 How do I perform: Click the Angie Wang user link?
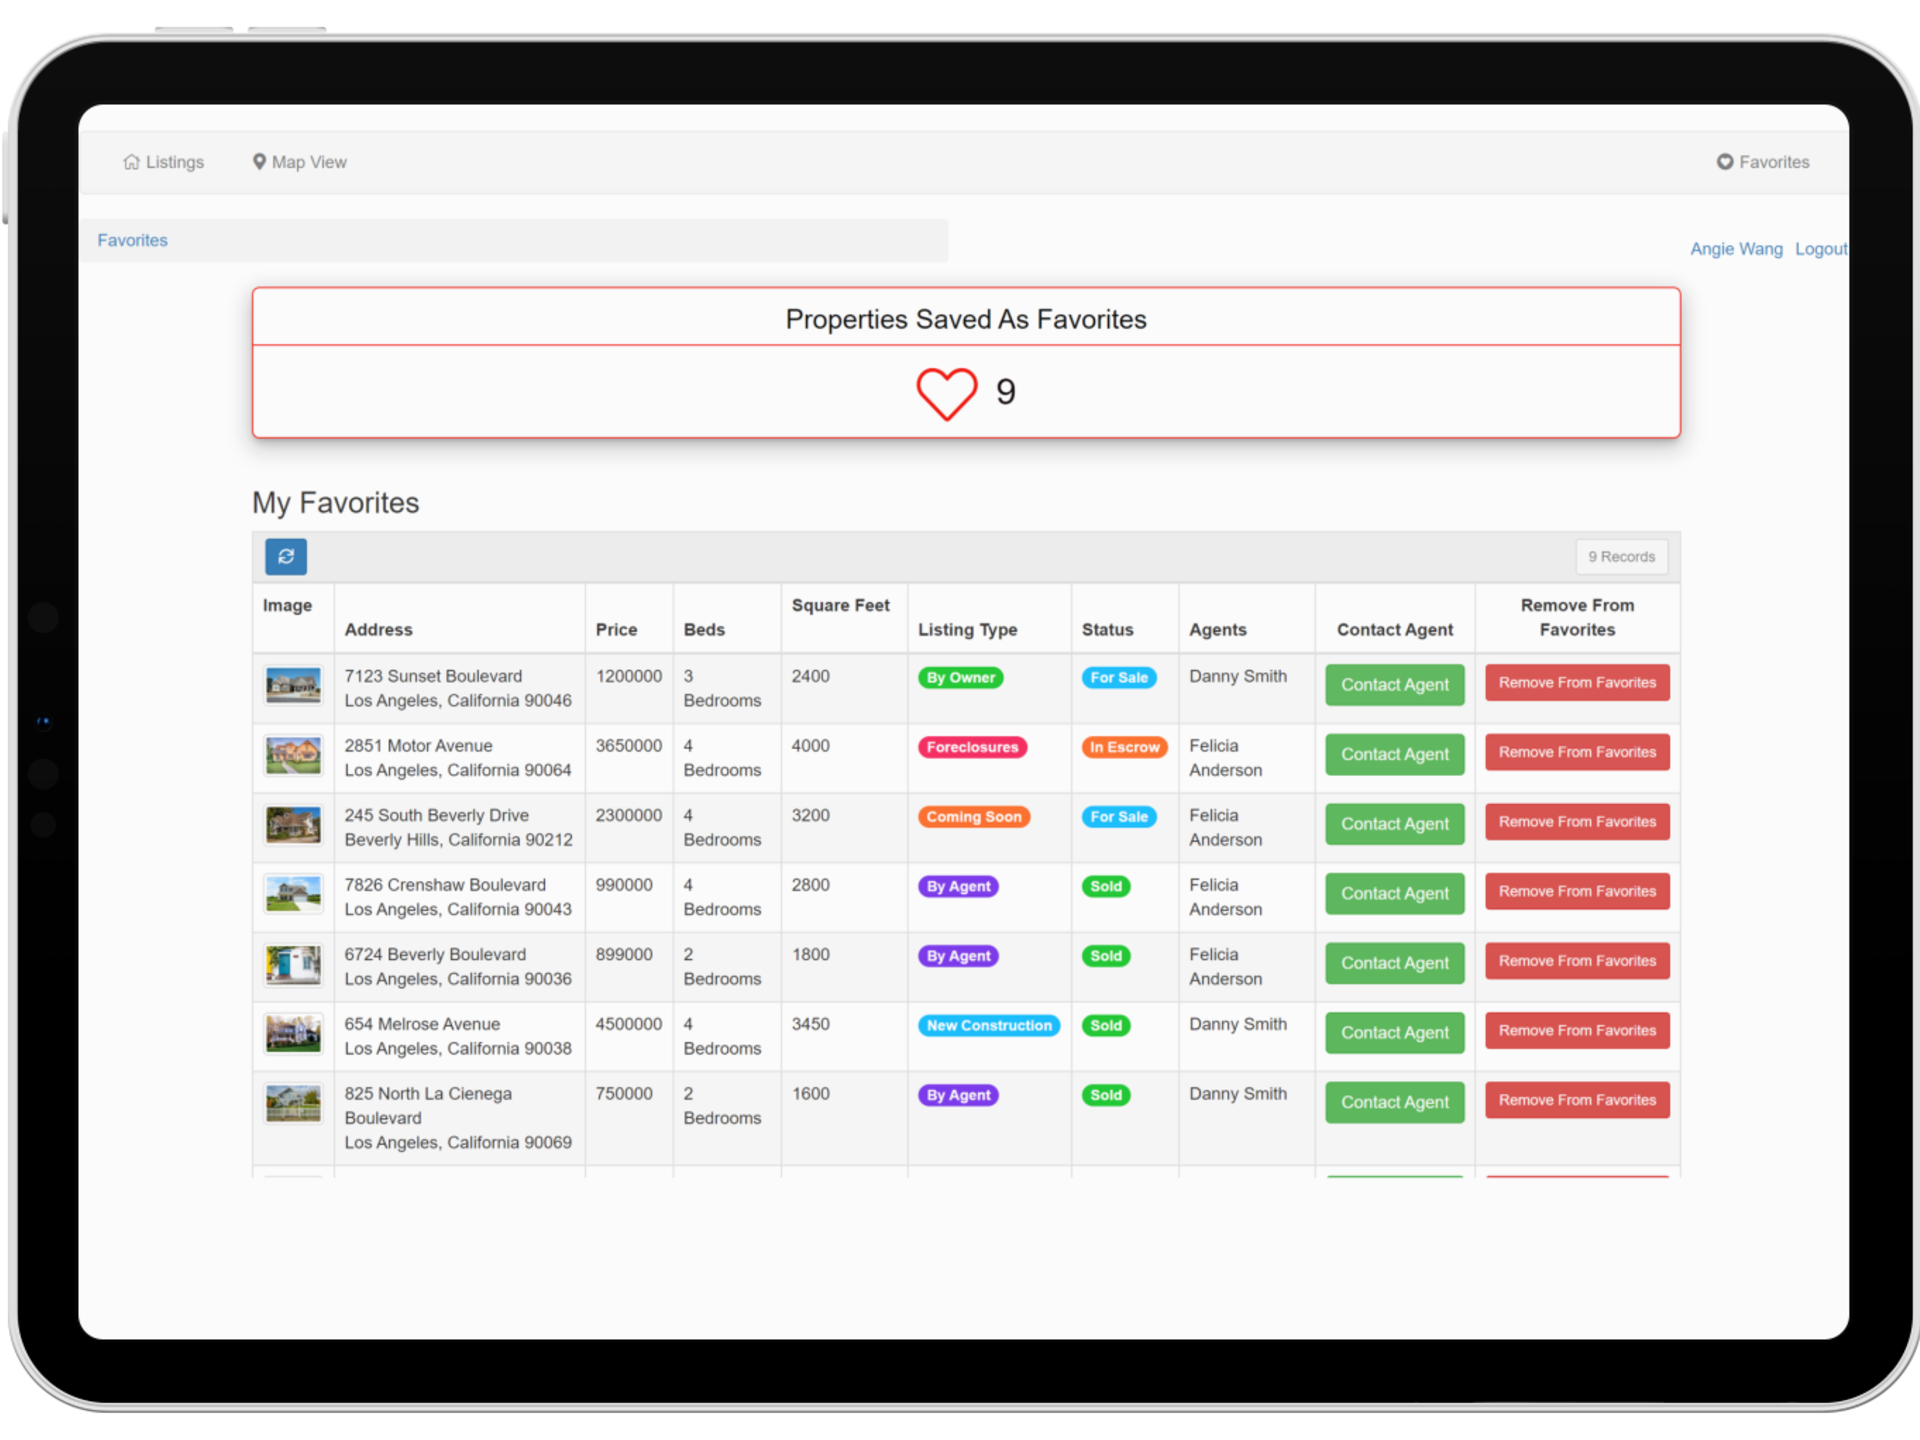[x=1736, y=249]
